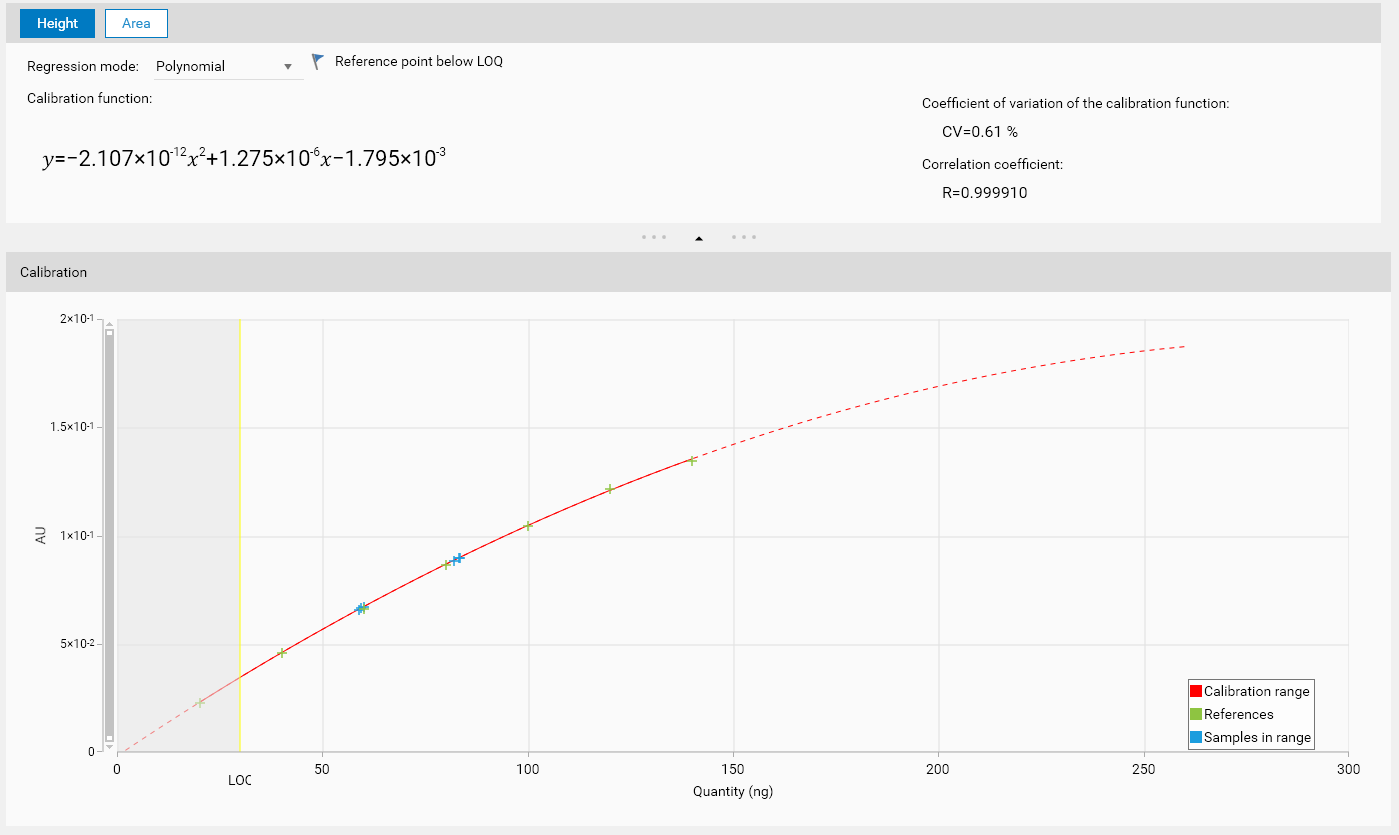The height and width of the screenshot is (835, 1399).
Task: Switch to the Area tab
Action: (x=136, y=23)
